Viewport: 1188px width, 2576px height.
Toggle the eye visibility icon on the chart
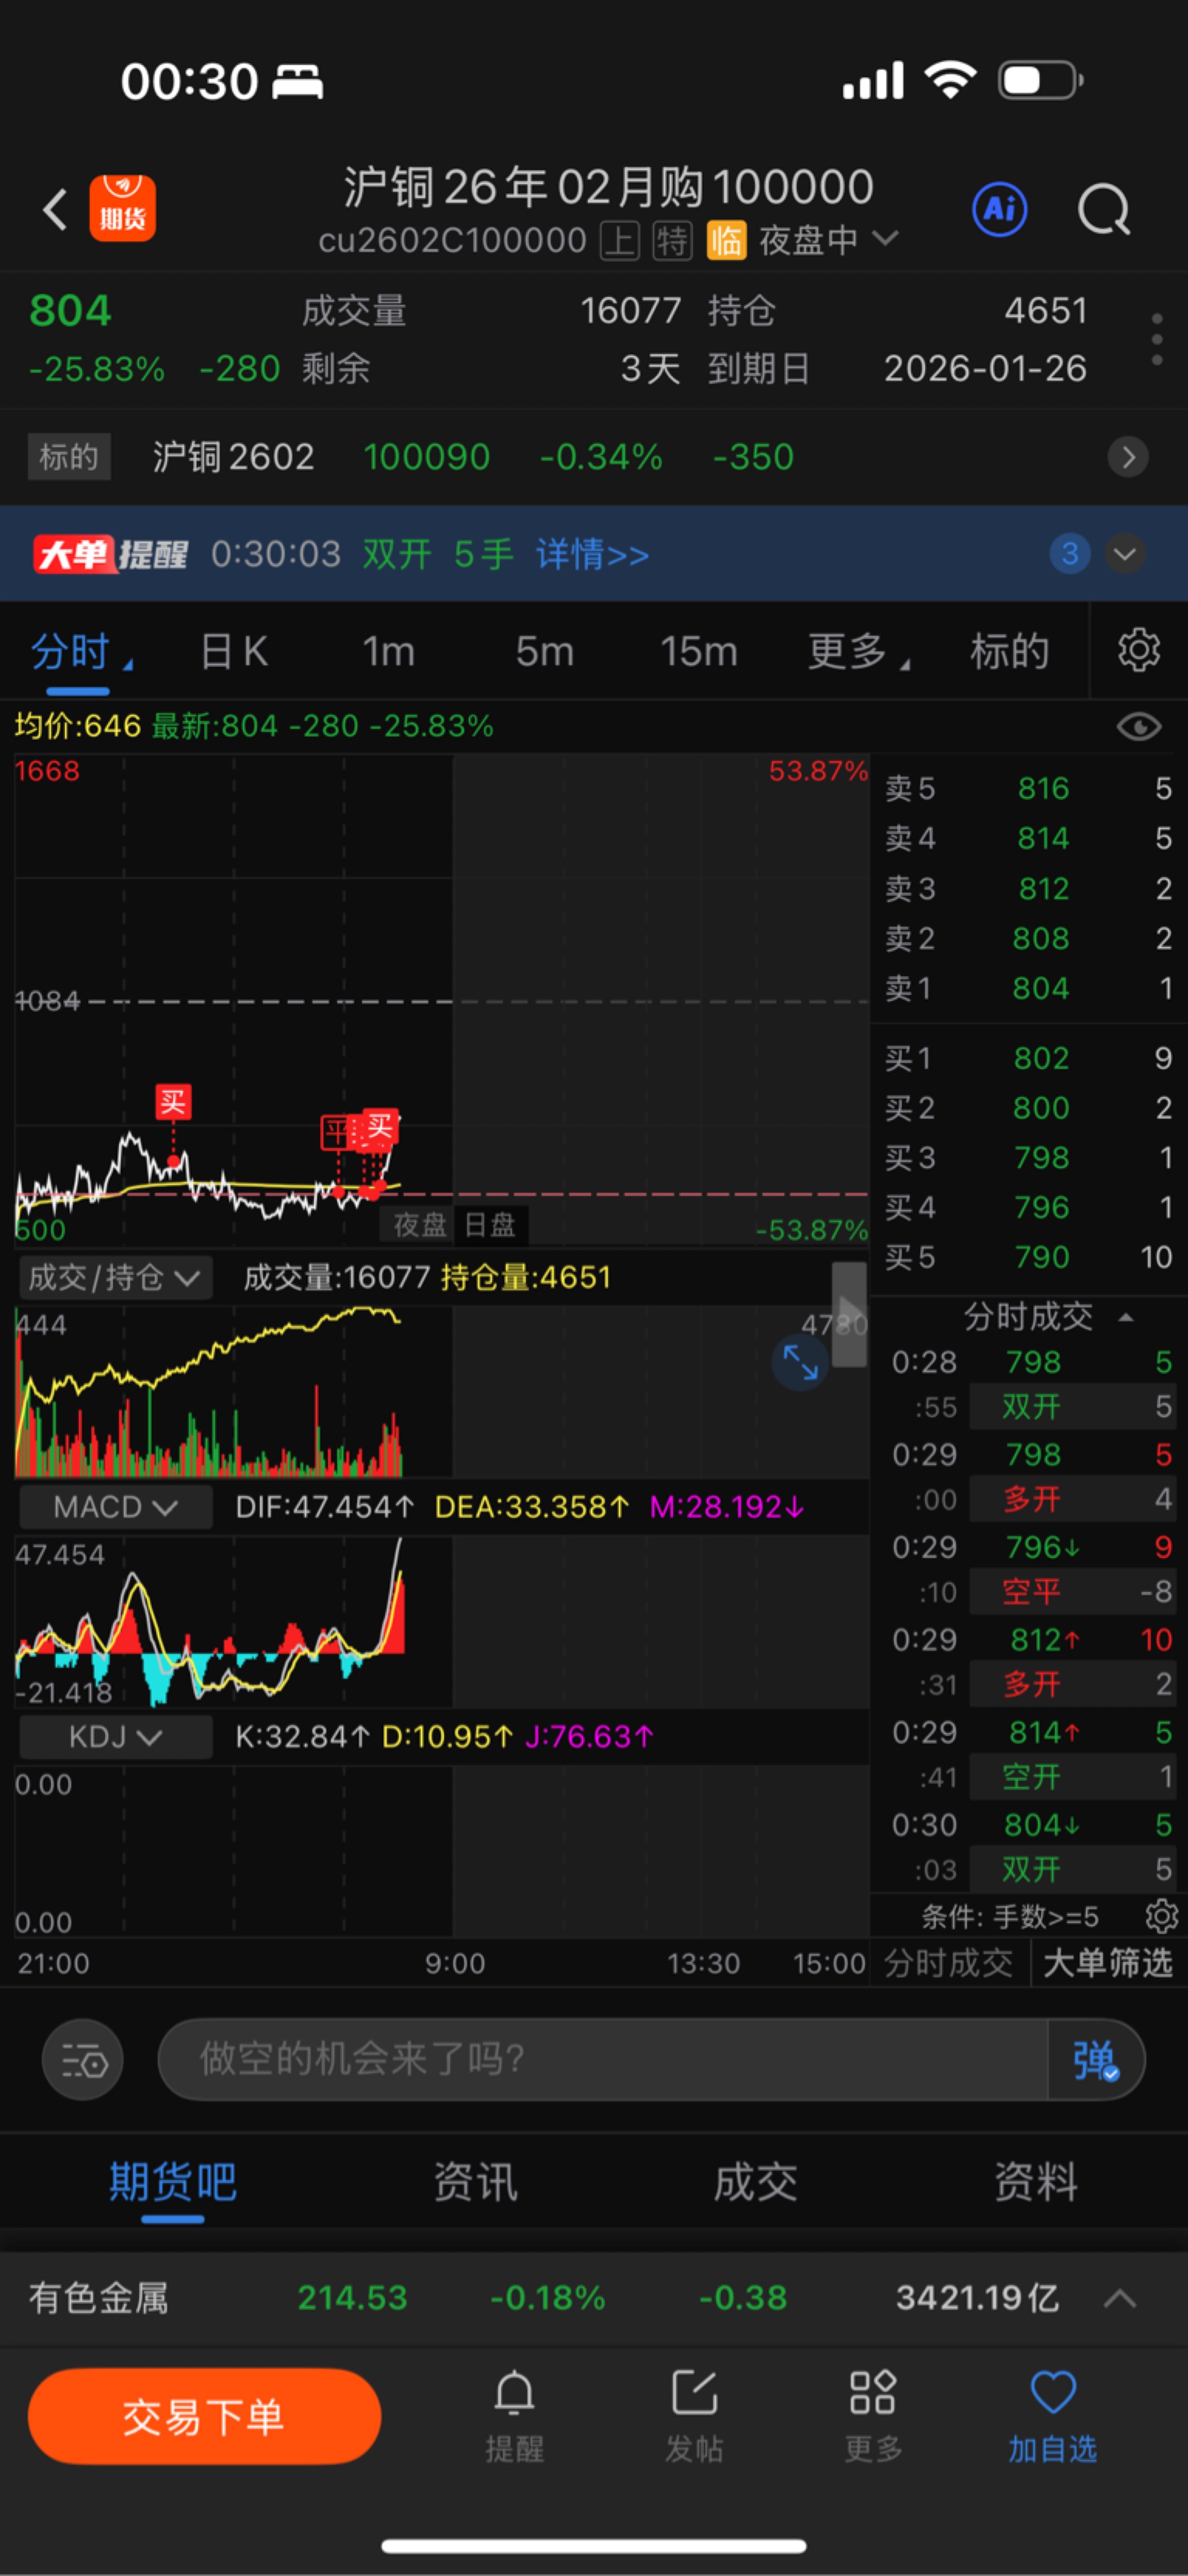click(1138, 726)
